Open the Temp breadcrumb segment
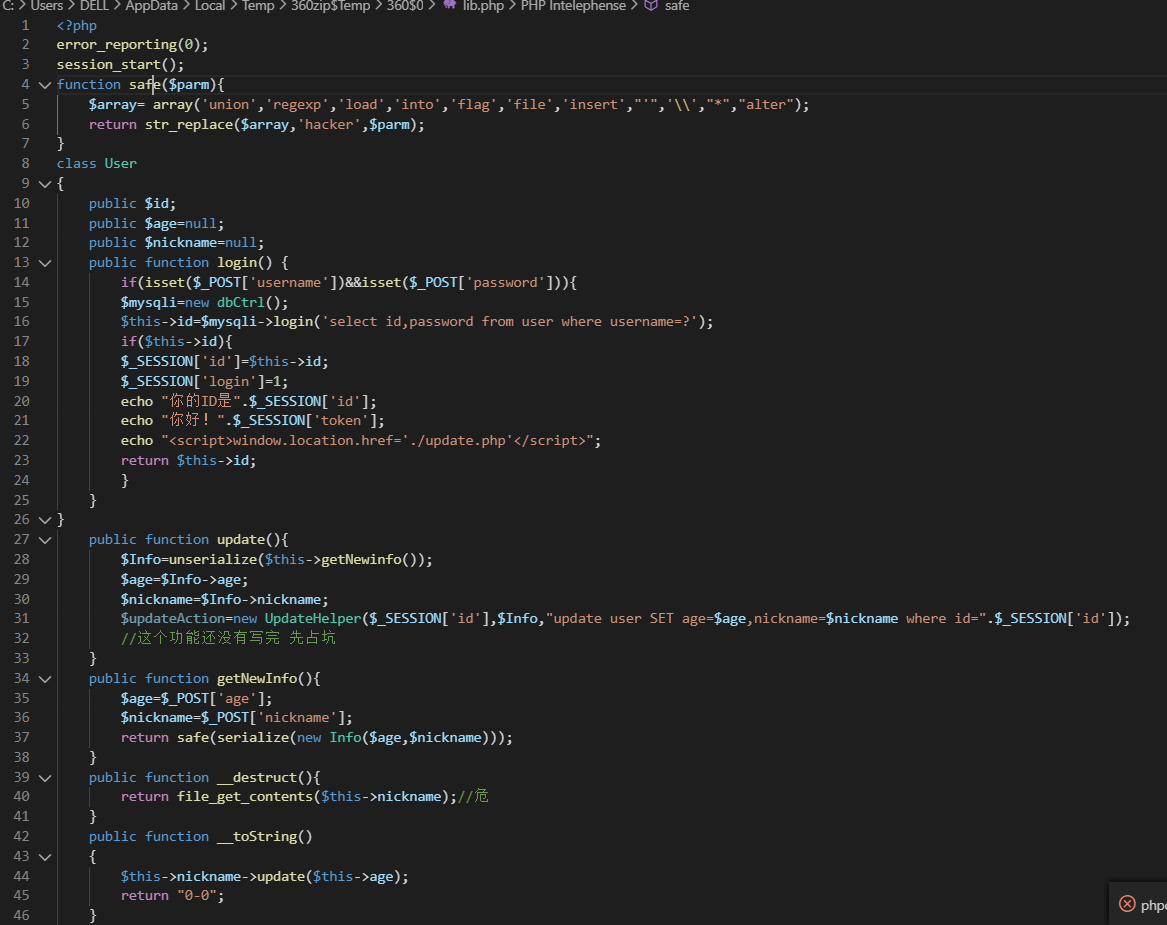The width and height of the screenshot is (1167, 925). pyautogui.click(x=258, y=5)
